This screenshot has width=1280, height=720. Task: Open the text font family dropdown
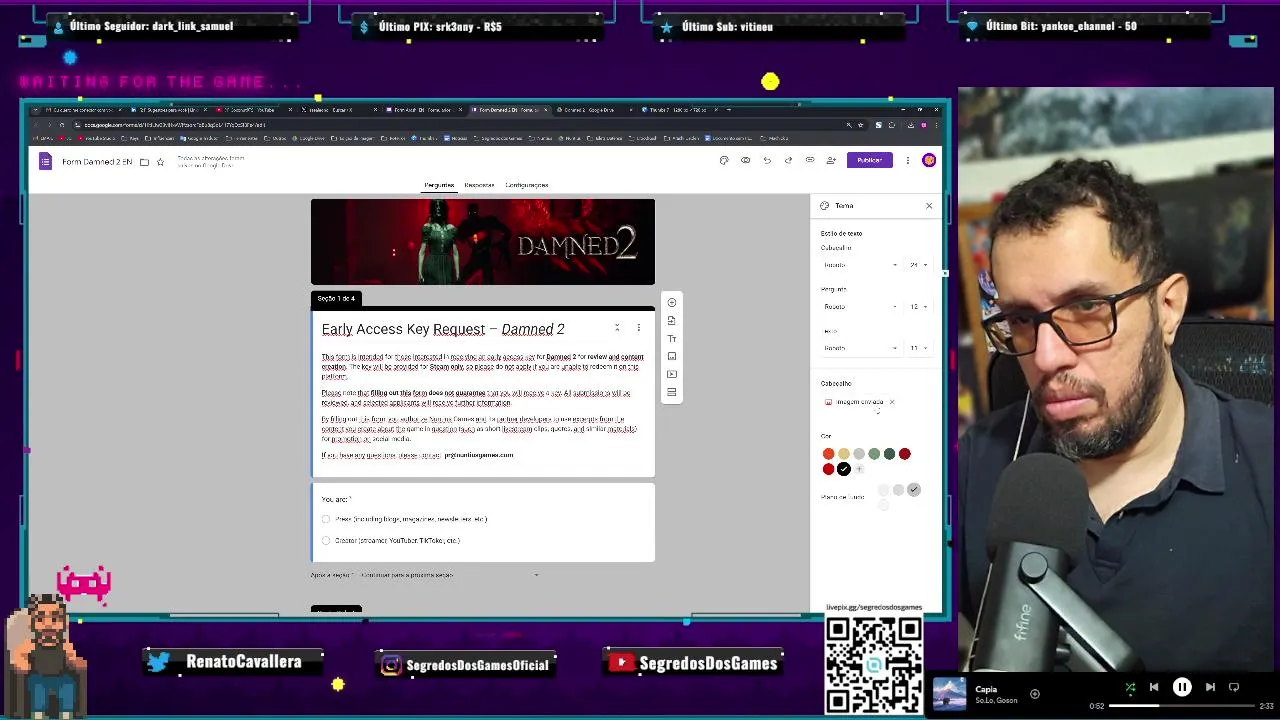tap(860, 348)
